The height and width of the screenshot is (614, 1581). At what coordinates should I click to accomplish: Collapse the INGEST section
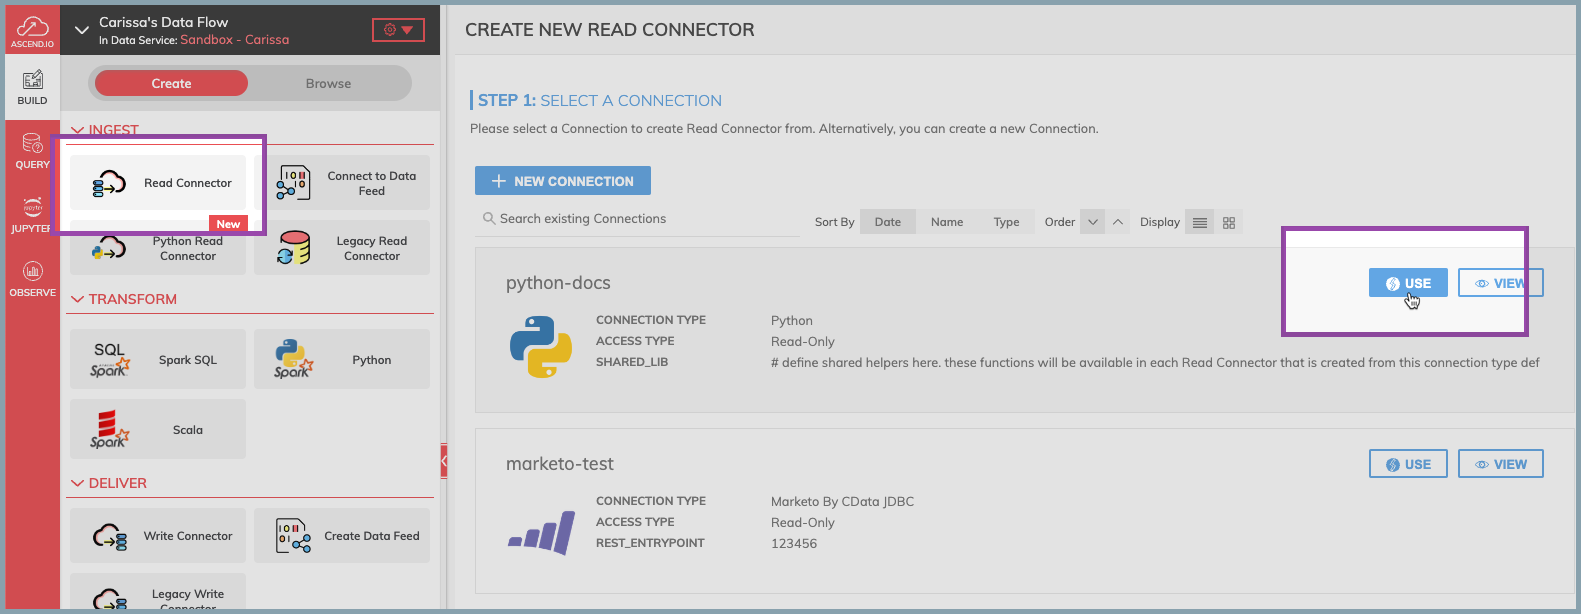(x=77, y=130)
